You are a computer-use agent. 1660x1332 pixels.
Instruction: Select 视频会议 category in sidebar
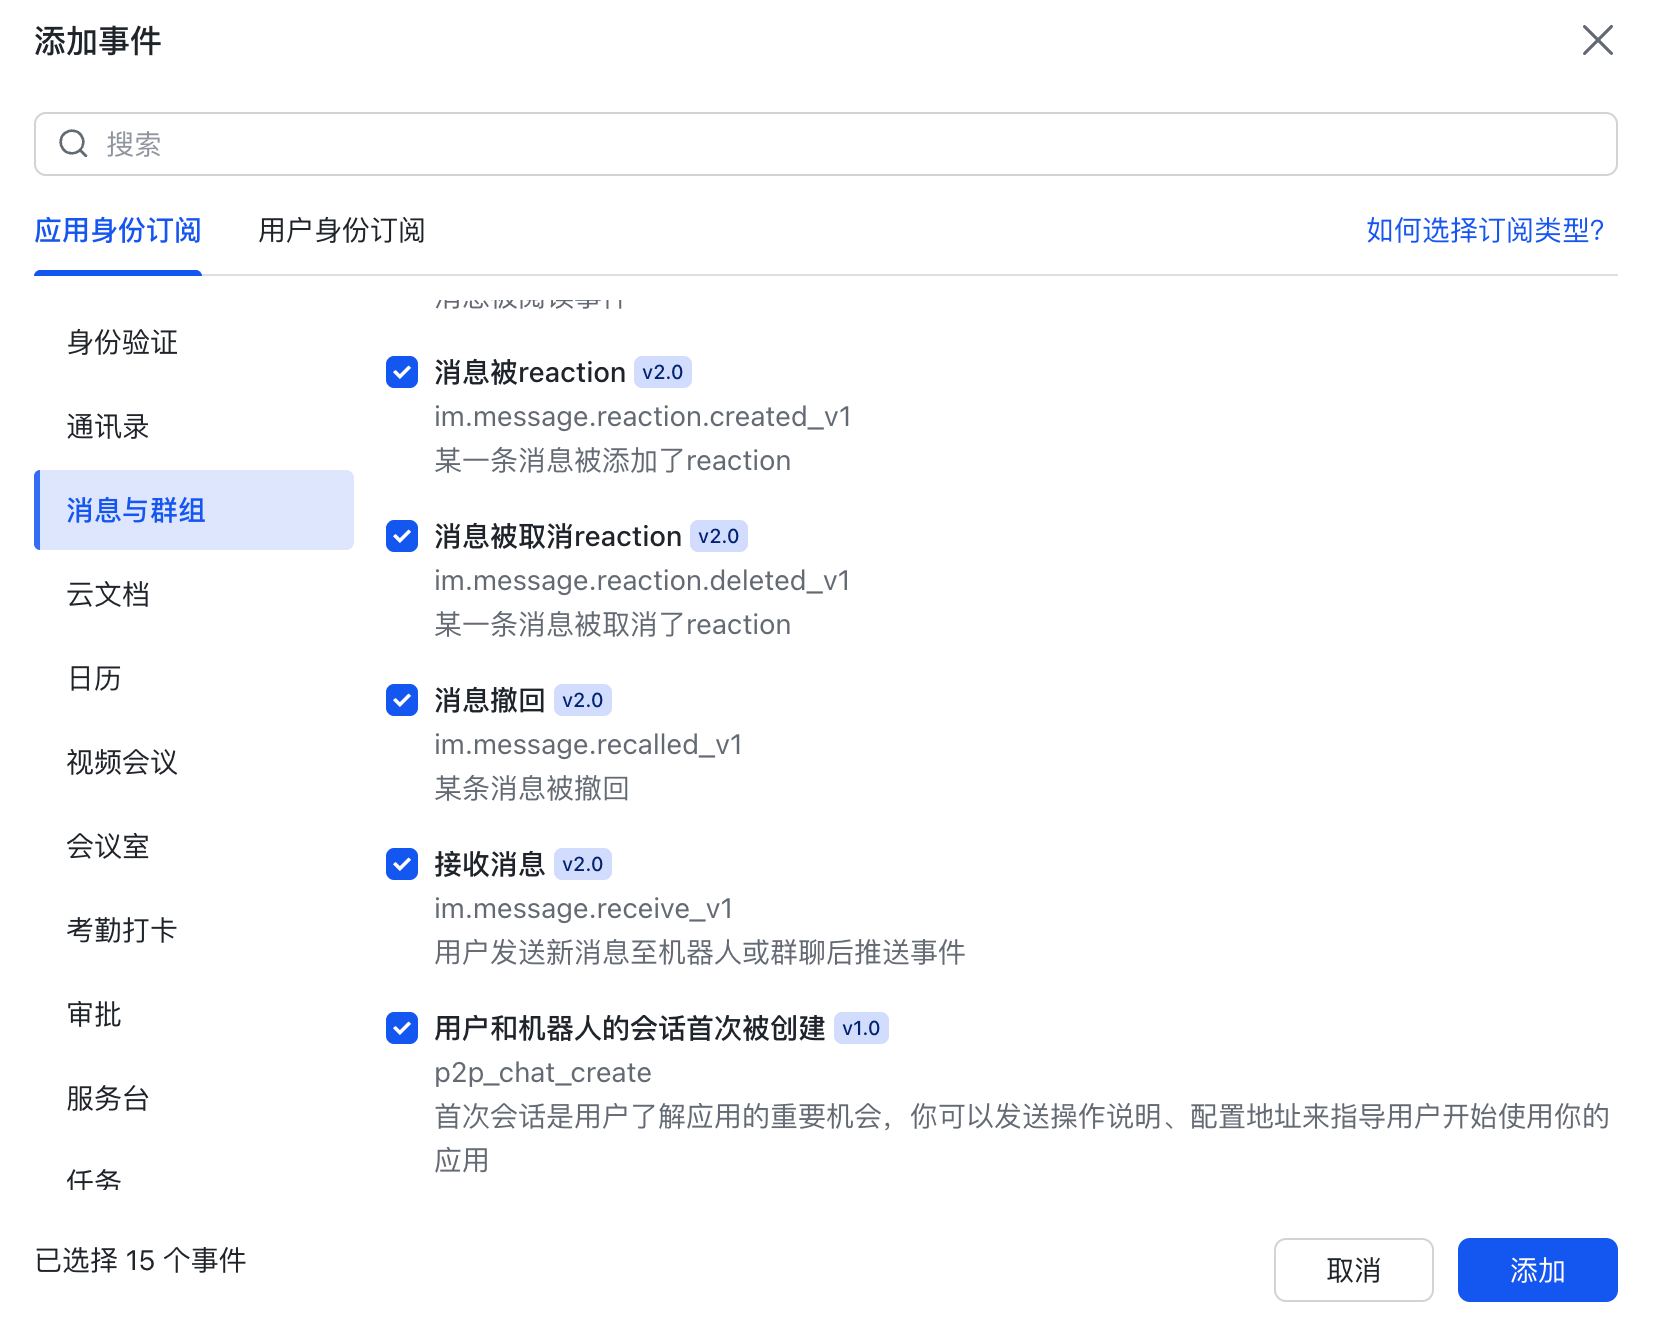pyautogui.click(x=122, y=763)
